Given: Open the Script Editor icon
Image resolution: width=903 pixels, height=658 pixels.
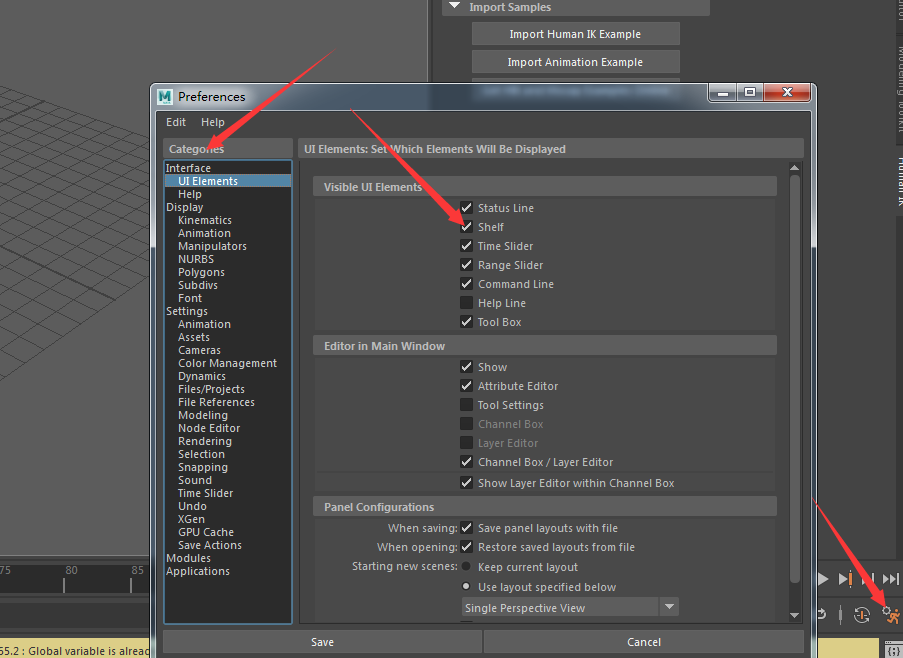Looking at the screenshot, I should (x=893, y=650).
